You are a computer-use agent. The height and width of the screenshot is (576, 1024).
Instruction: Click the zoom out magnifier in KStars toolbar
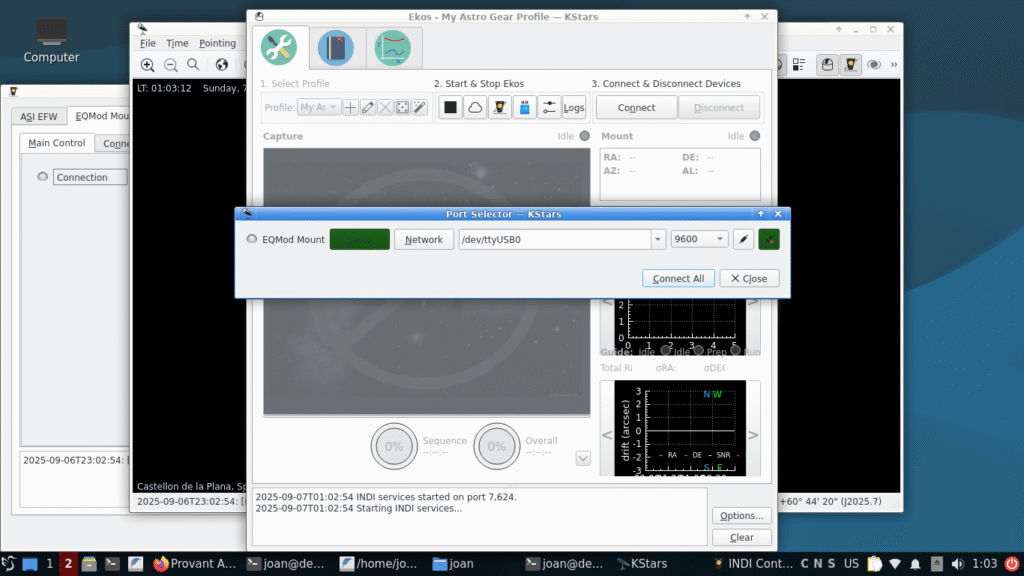(x=170, y=65)
